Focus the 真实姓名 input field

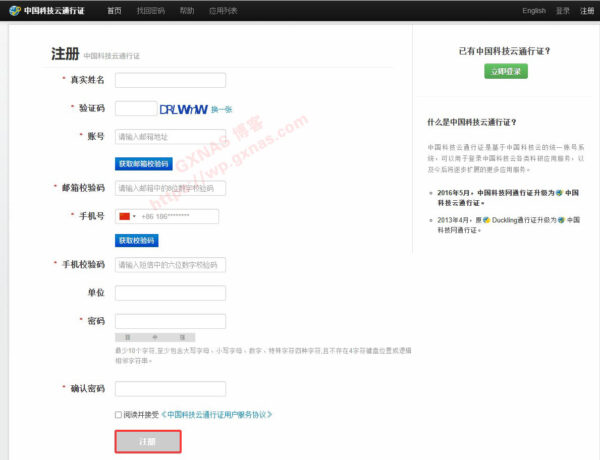click(170, 80)
